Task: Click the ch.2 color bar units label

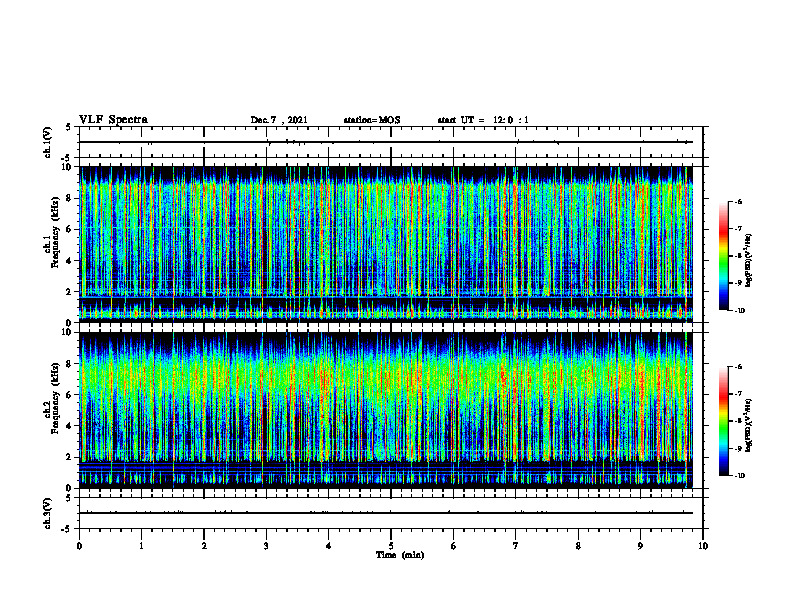Action: point(748,425)
